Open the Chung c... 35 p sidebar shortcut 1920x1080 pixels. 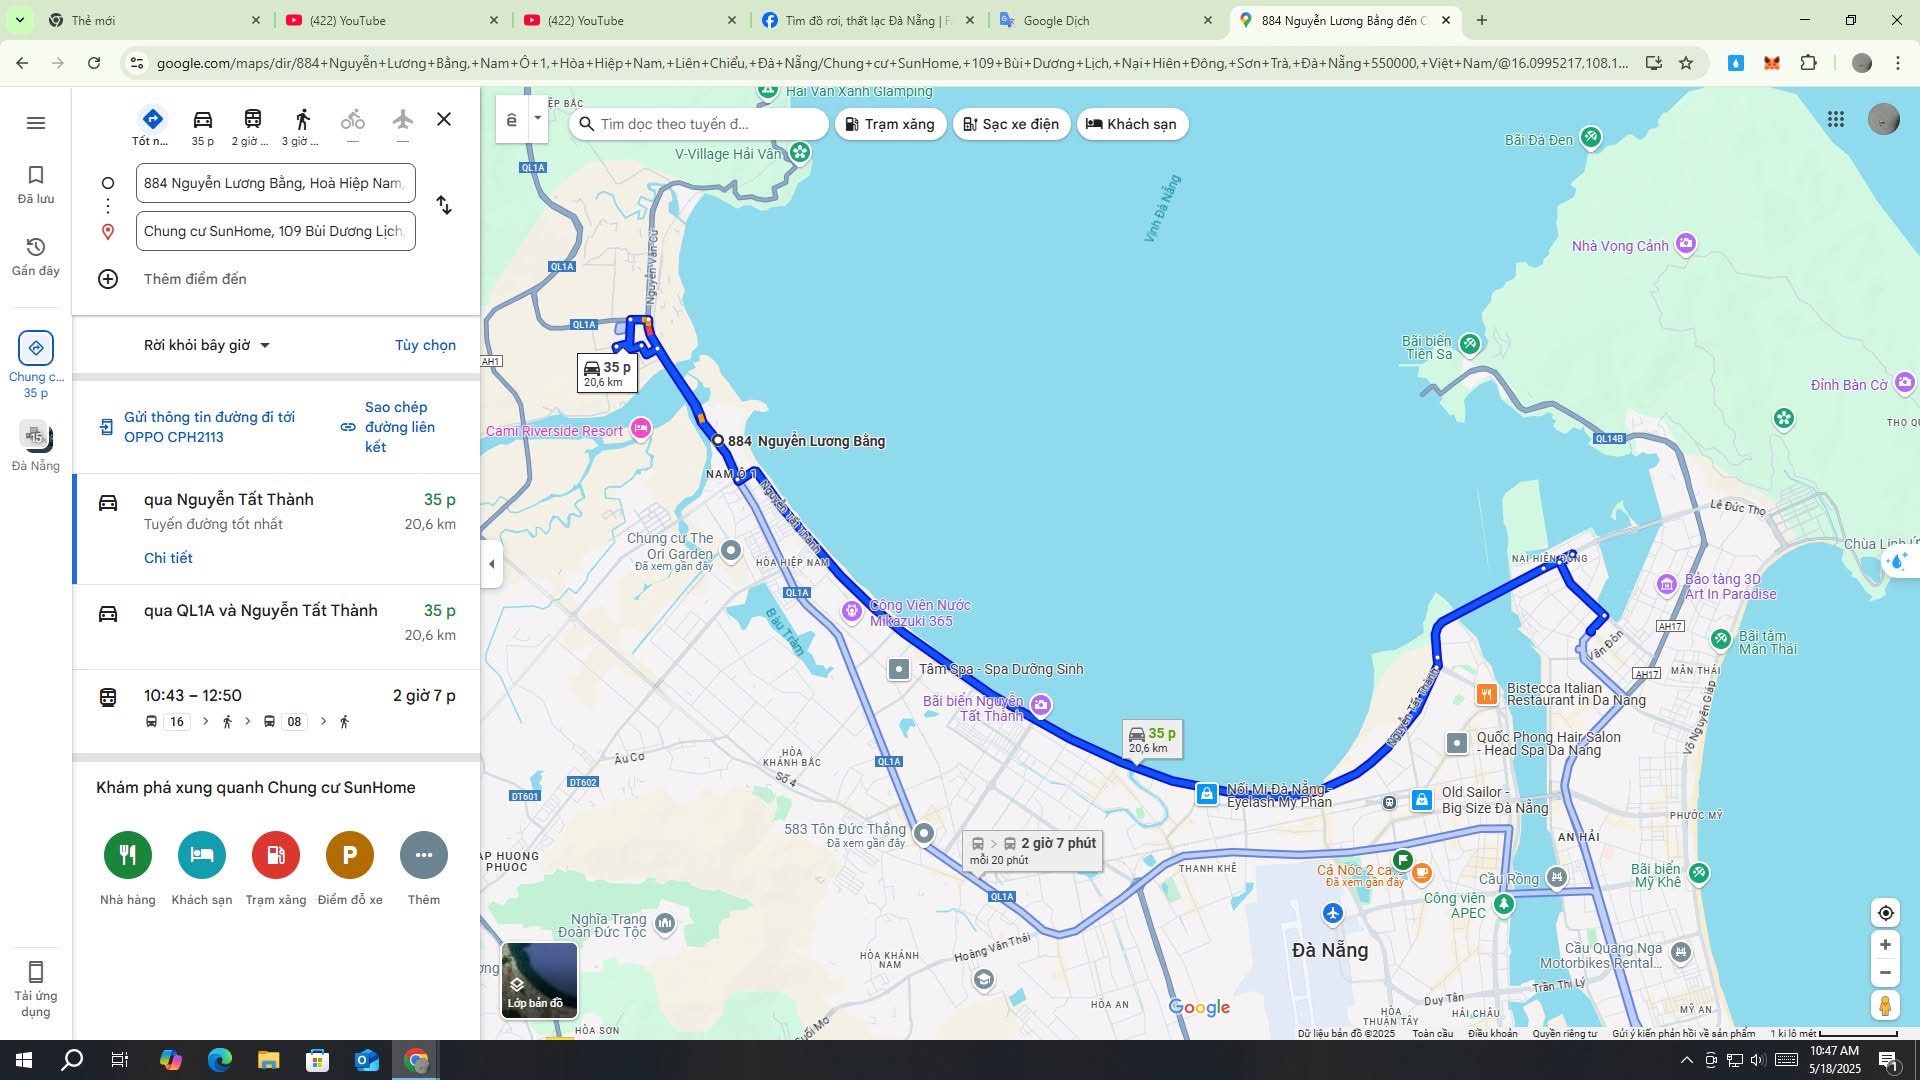click(x=36, y=364)
